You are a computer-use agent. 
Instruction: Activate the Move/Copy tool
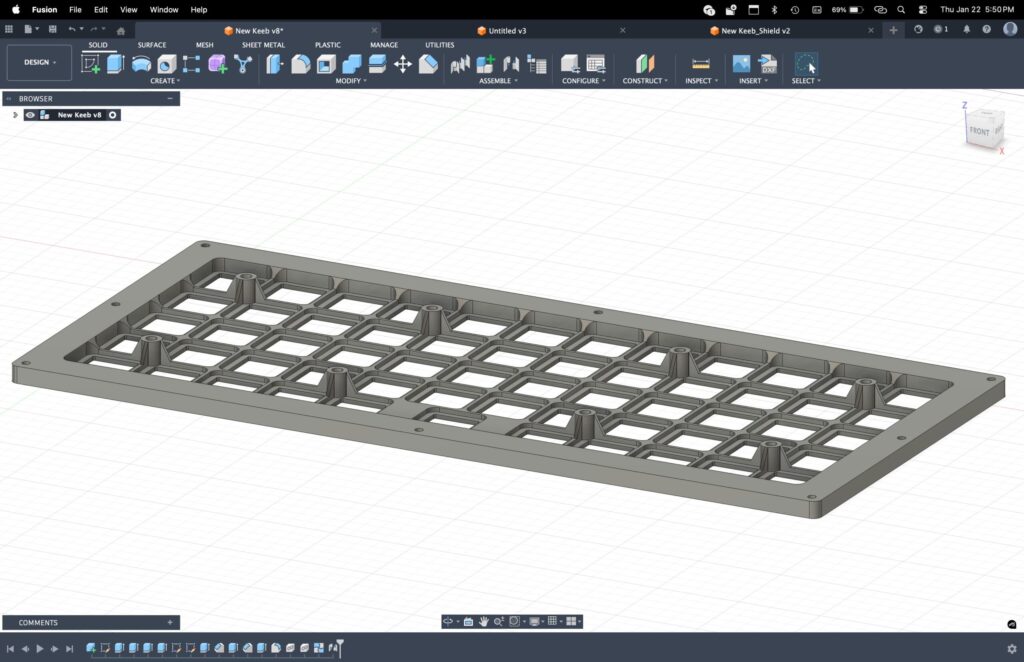pos(403,64)
